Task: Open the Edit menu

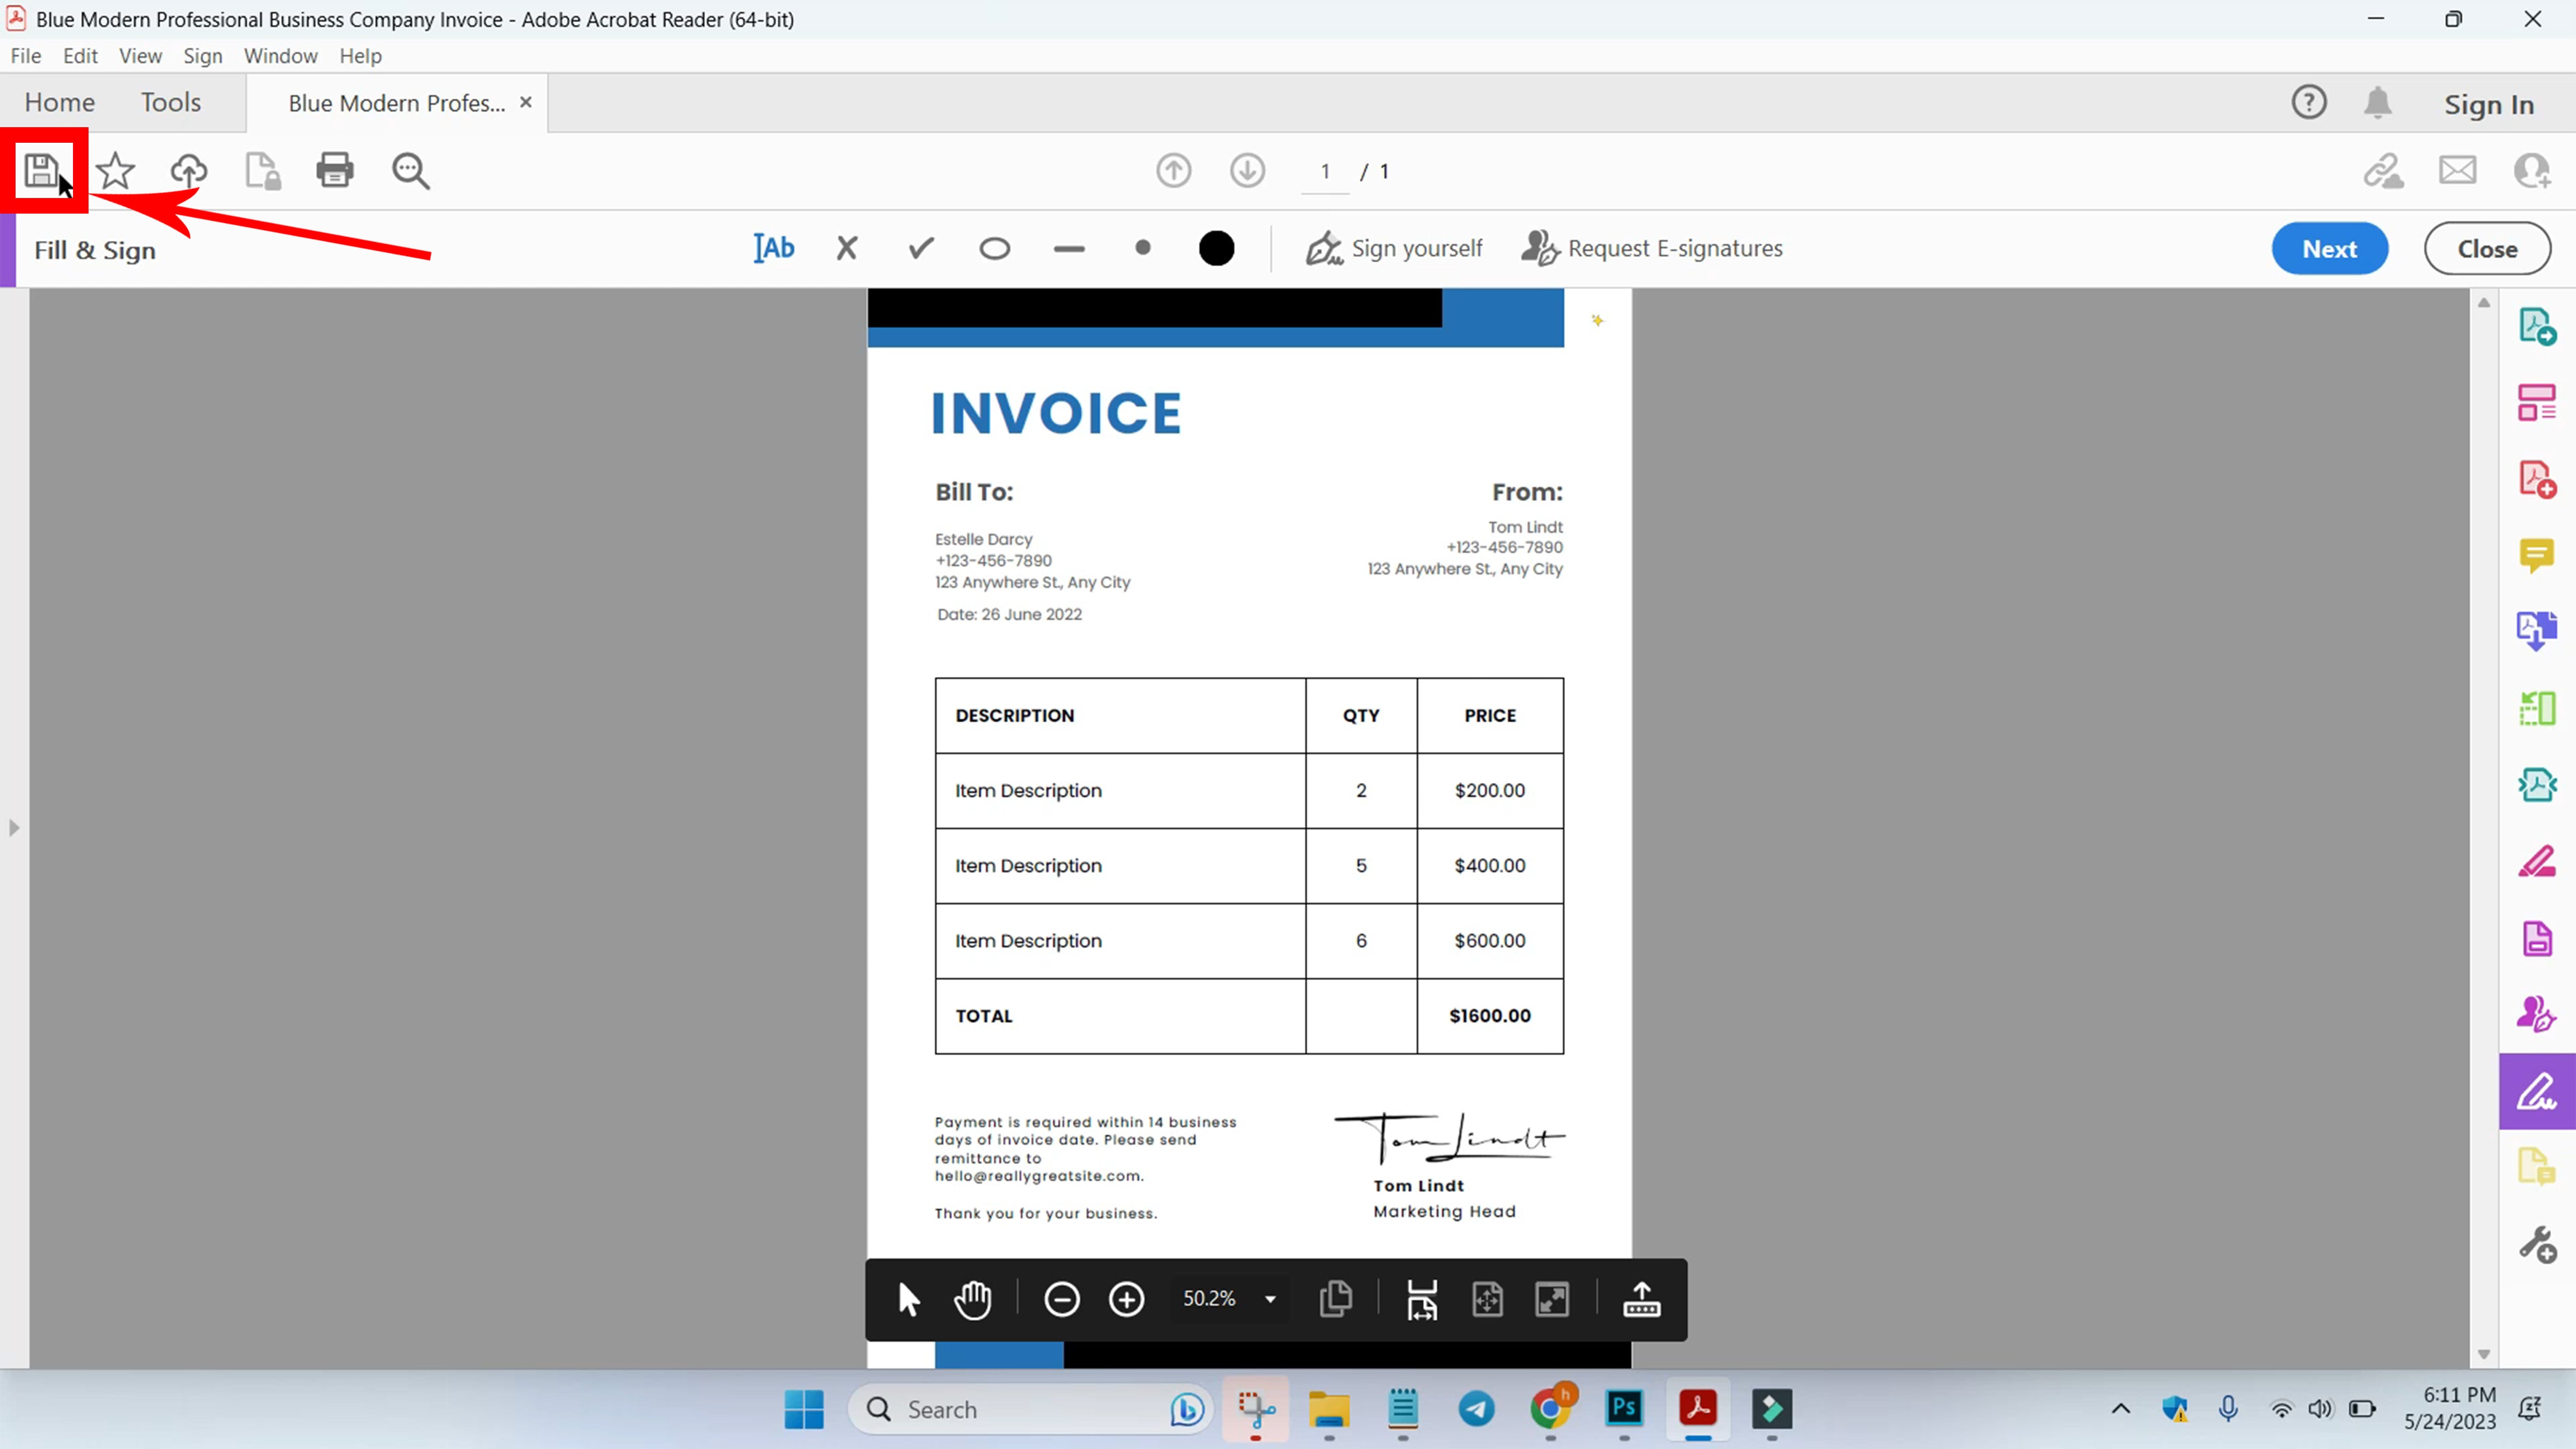Action: [x=80, y=56]
